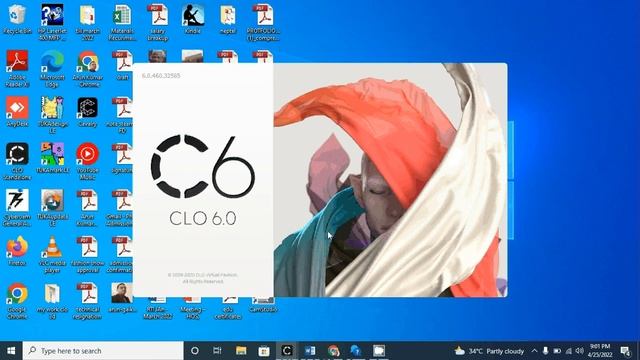Open the YouTube Music shortcut

pyautogui.click(x=87, y=161)
